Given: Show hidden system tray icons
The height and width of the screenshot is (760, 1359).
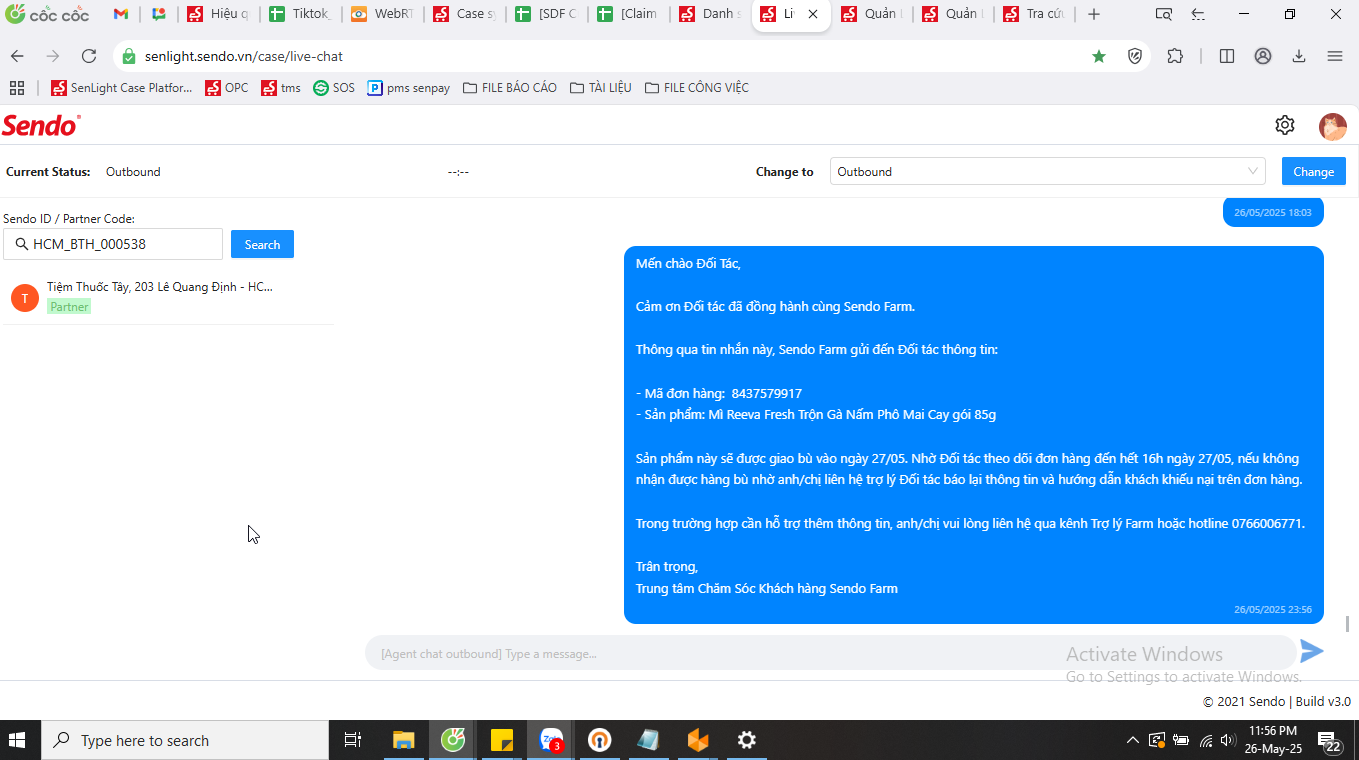Looking at the screenshot, I should [x=1132, y=740].
